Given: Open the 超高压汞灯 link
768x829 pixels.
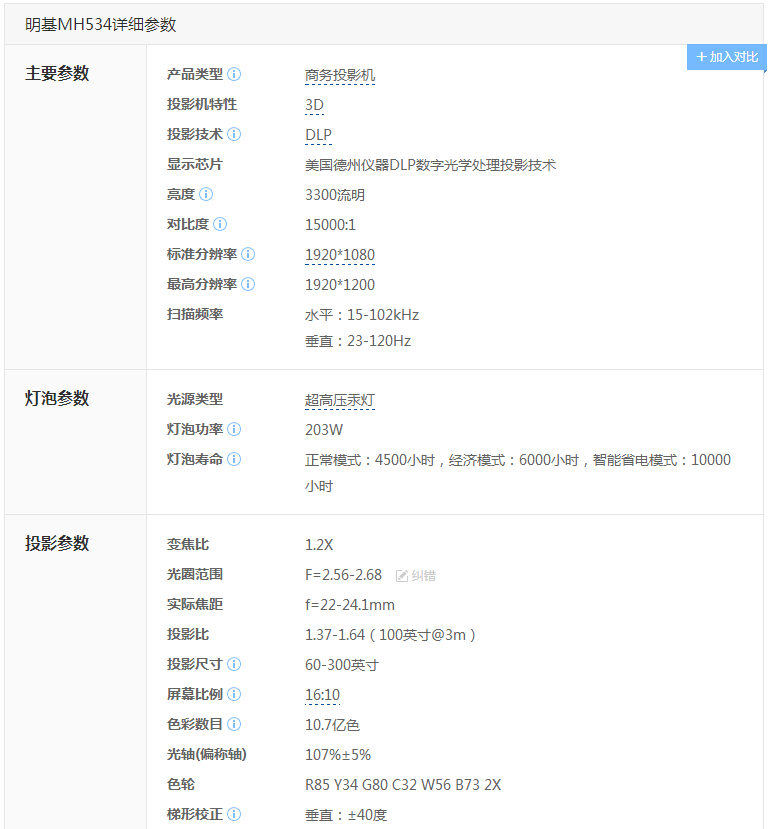Looking at the screenshot, I should tap(340, 400).
